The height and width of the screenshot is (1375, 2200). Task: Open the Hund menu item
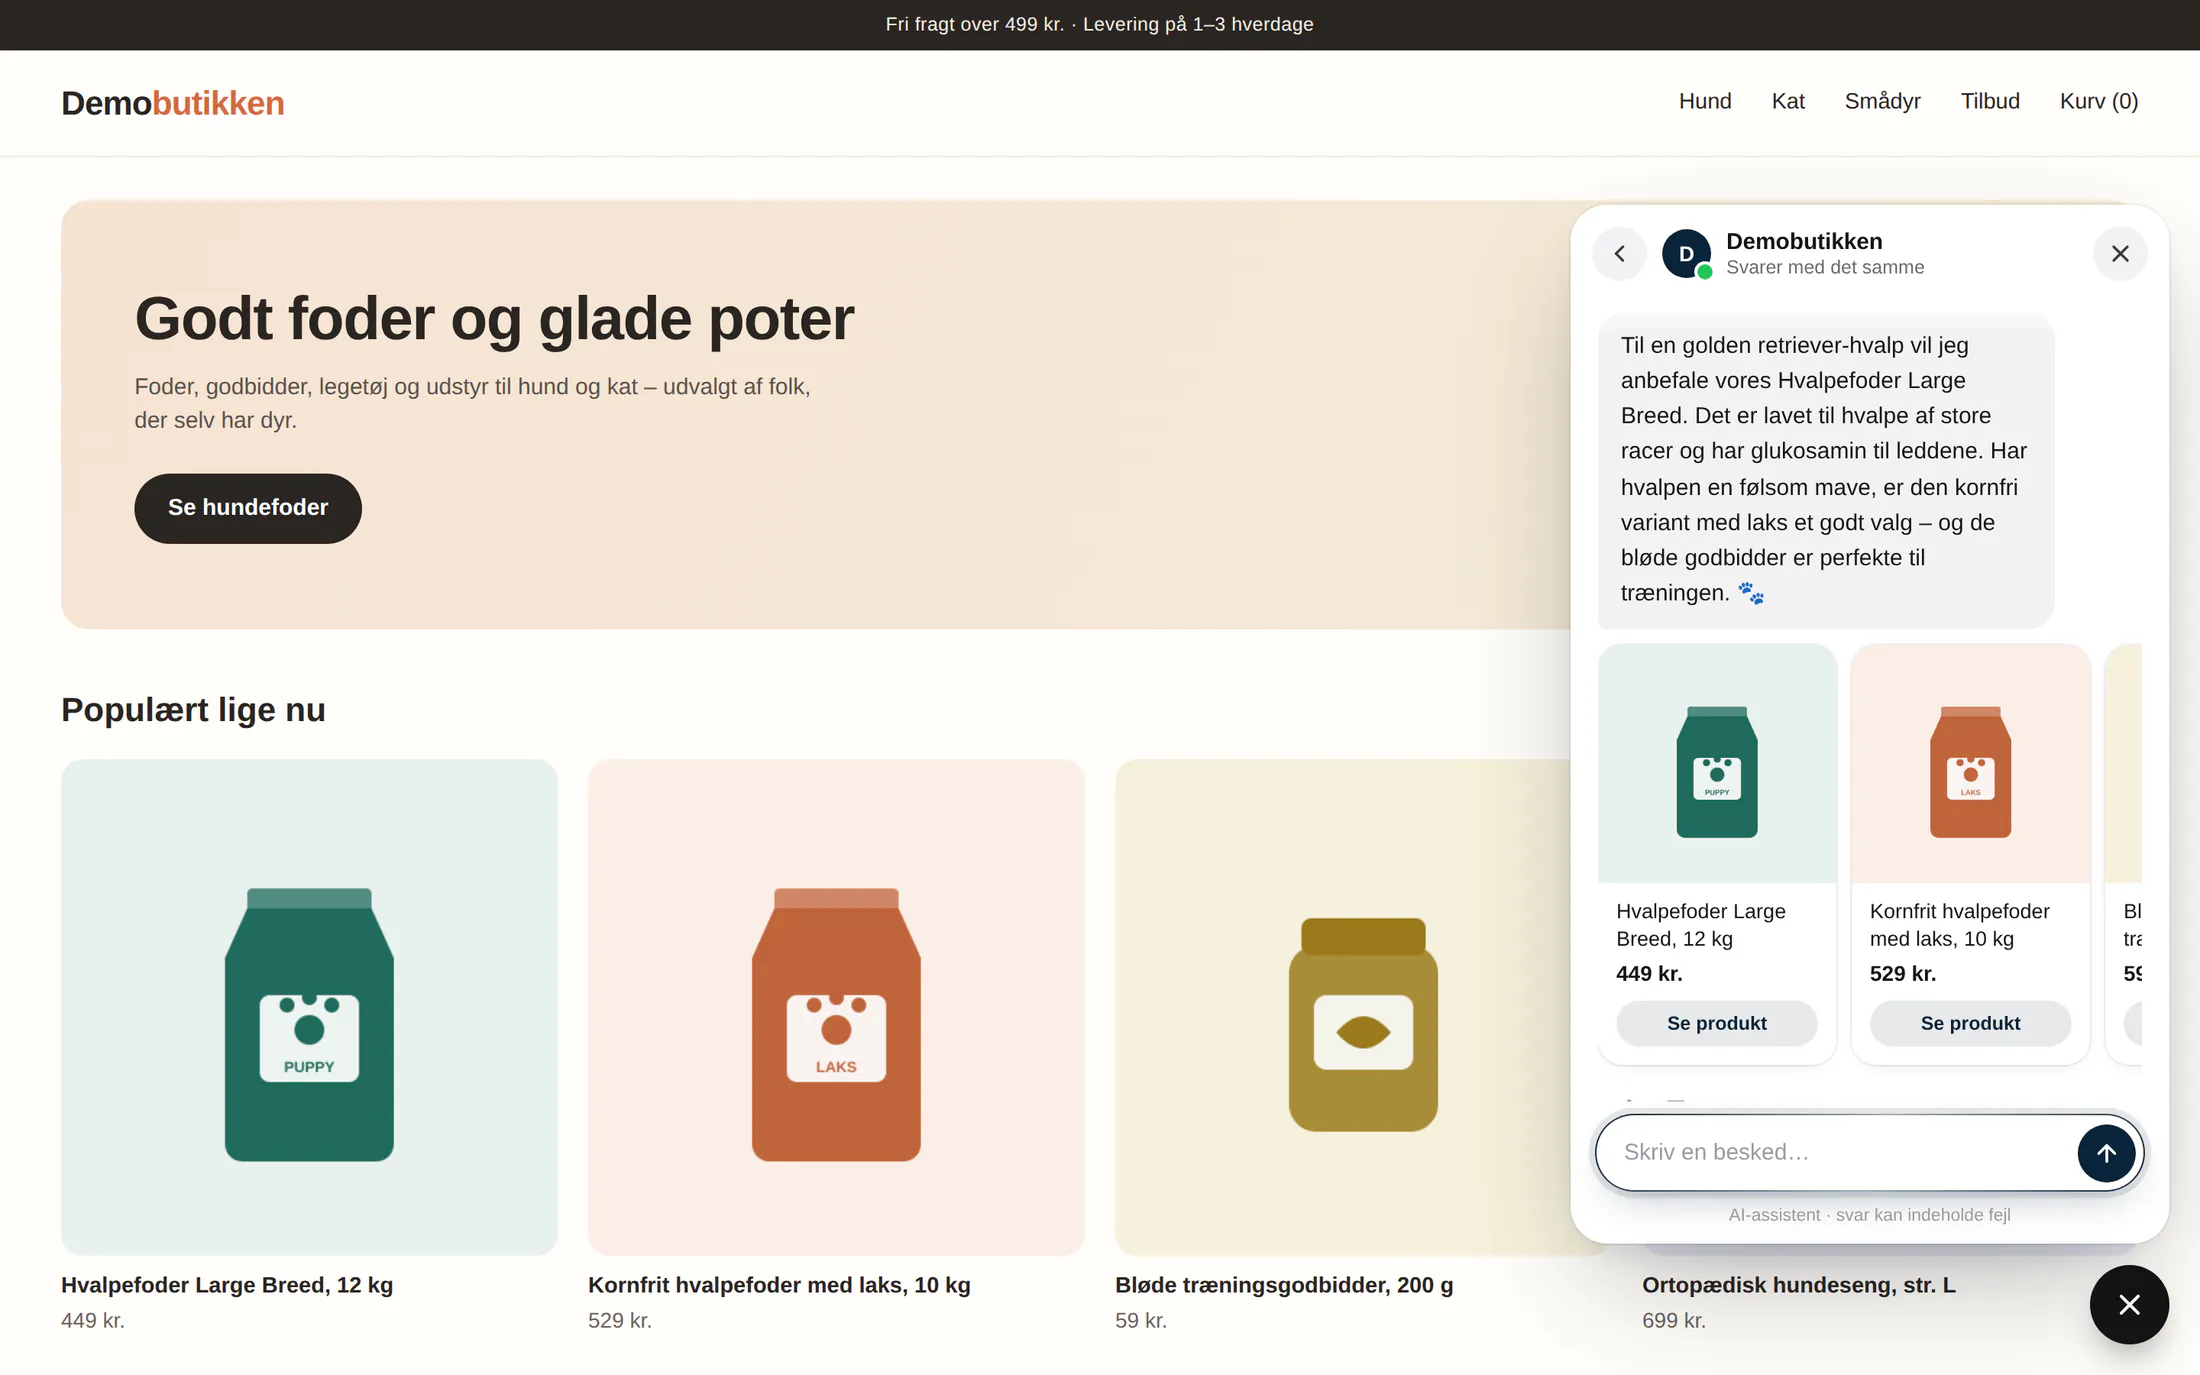1704,102
